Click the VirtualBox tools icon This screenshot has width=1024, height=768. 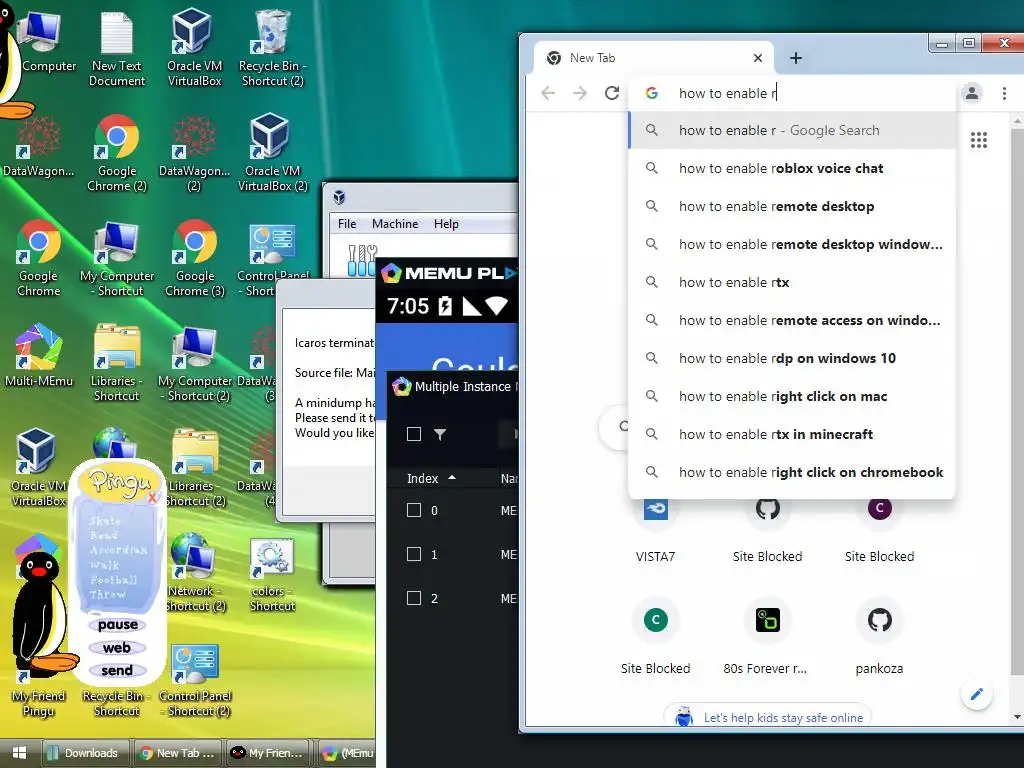[362, 261]
